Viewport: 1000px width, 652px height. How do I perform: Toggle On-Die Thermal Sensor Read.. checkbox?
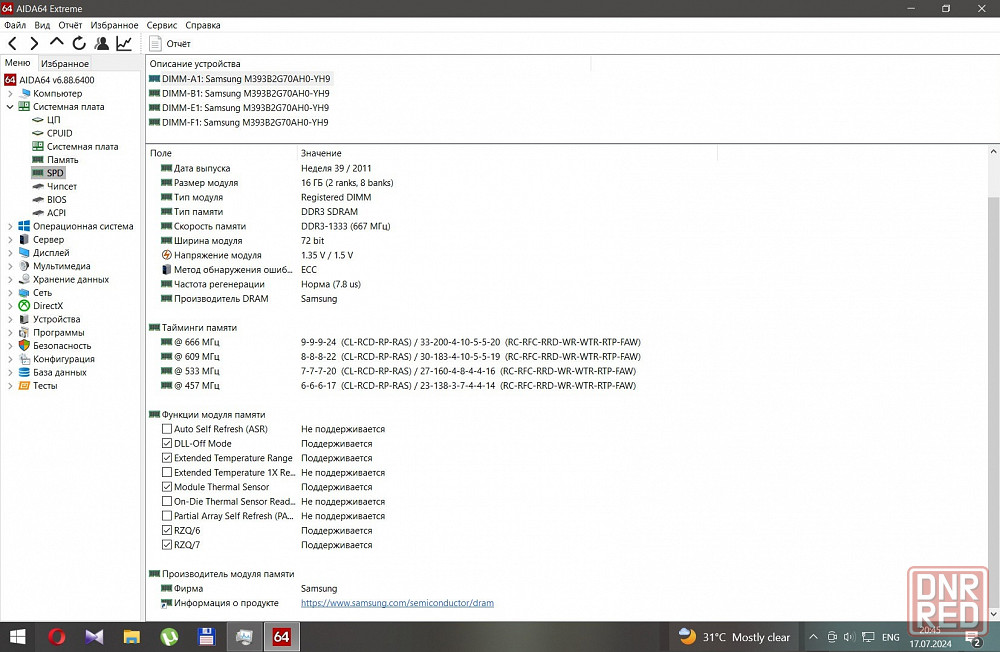[167, 501]
